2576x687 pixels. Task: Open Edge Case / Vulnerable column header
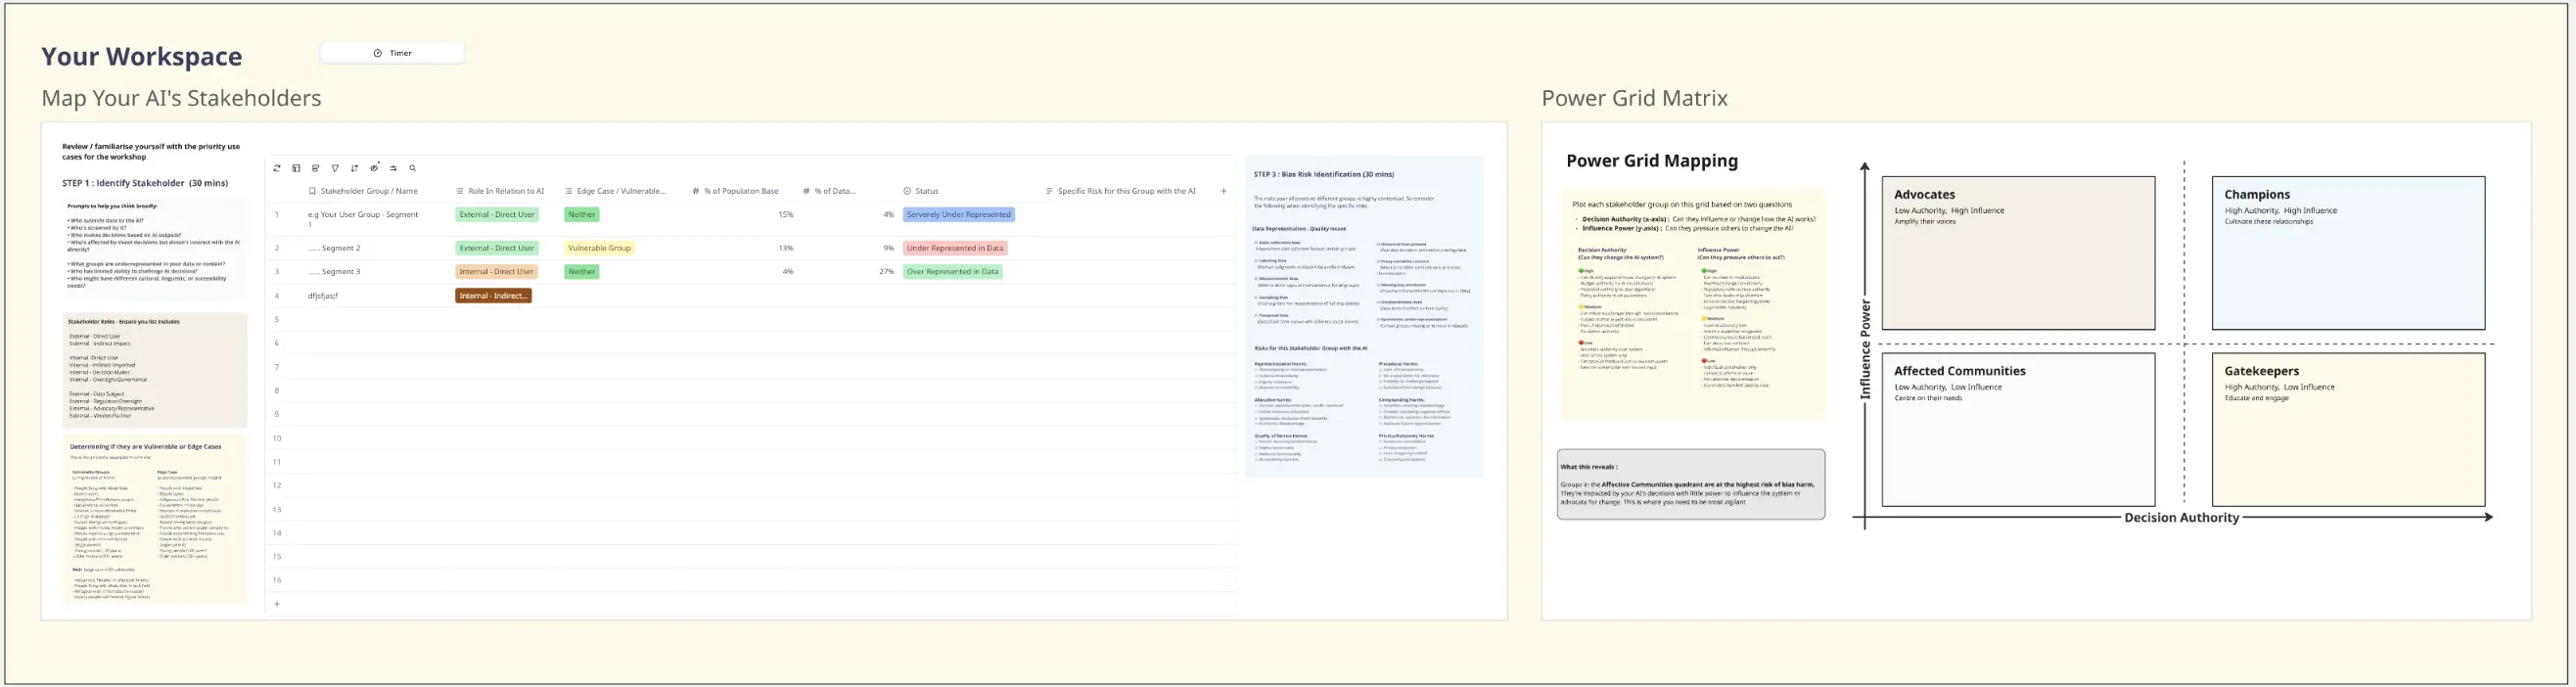(620, 191)
